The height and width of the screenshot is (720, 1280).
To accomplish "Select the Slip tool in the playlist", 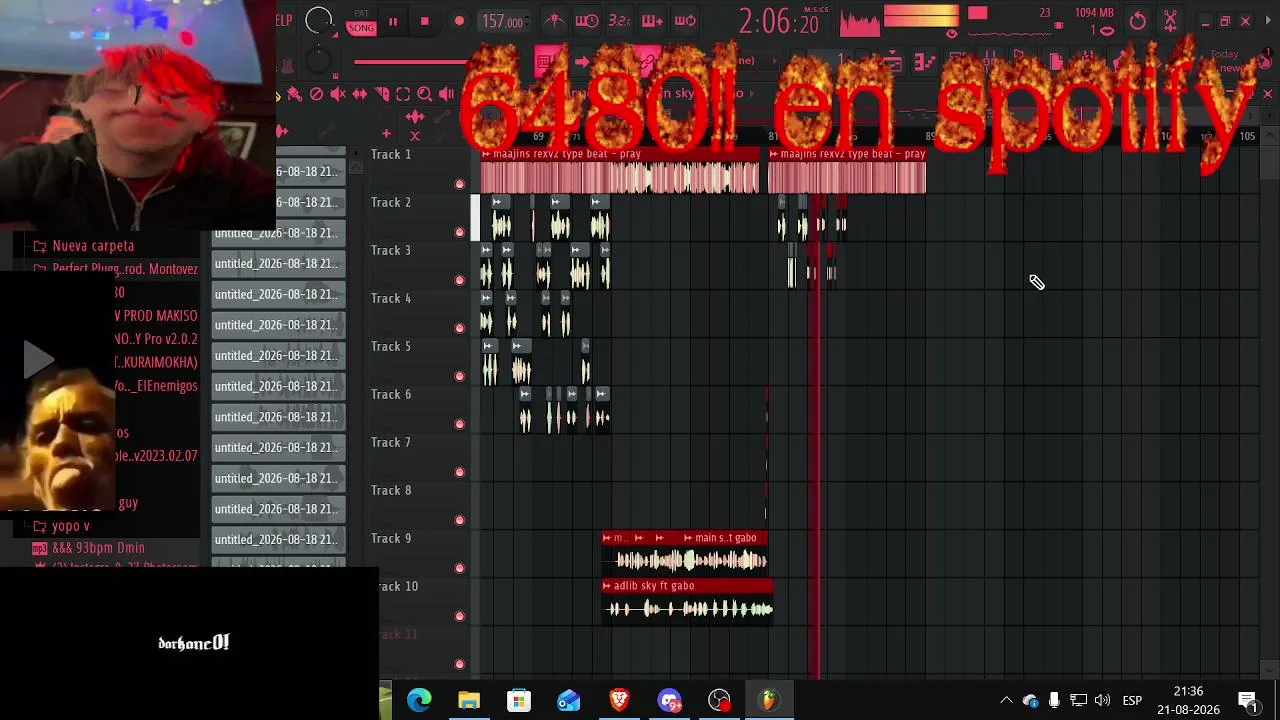I will point(360,94).
